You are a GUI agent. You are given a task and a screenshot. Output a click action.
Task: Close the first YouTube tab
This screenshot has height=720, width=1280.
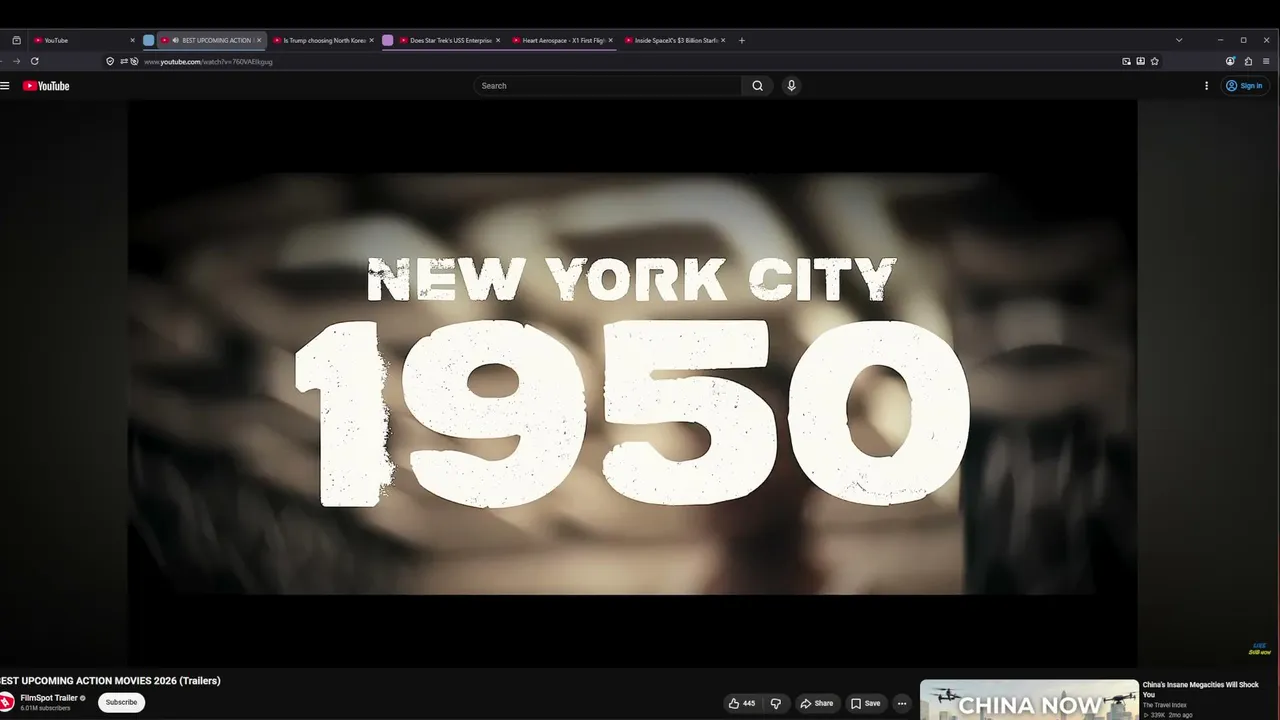pos(132,40)
